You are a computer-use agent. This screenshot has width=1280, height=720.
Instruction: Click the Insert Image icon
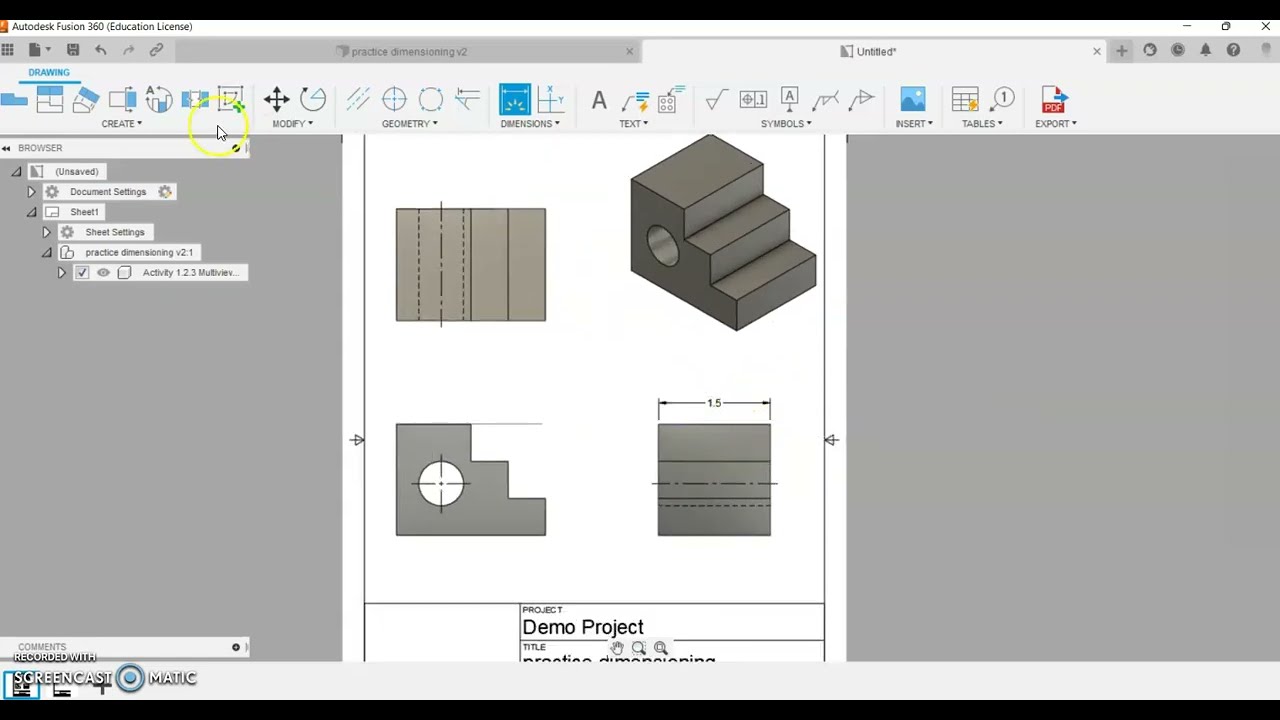913,99
